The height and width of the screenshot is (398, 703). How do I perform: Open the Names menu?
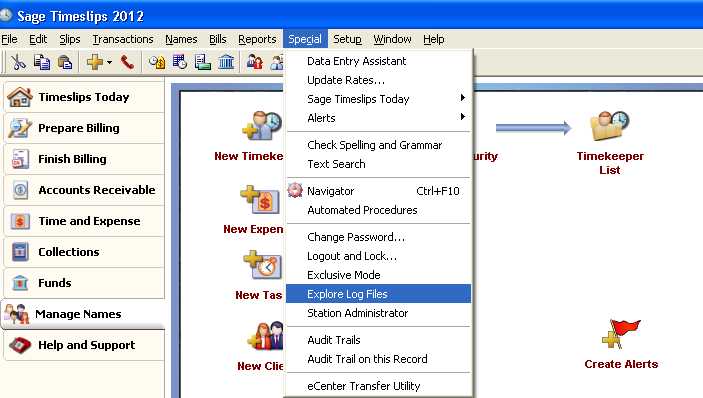coord(181,39)
